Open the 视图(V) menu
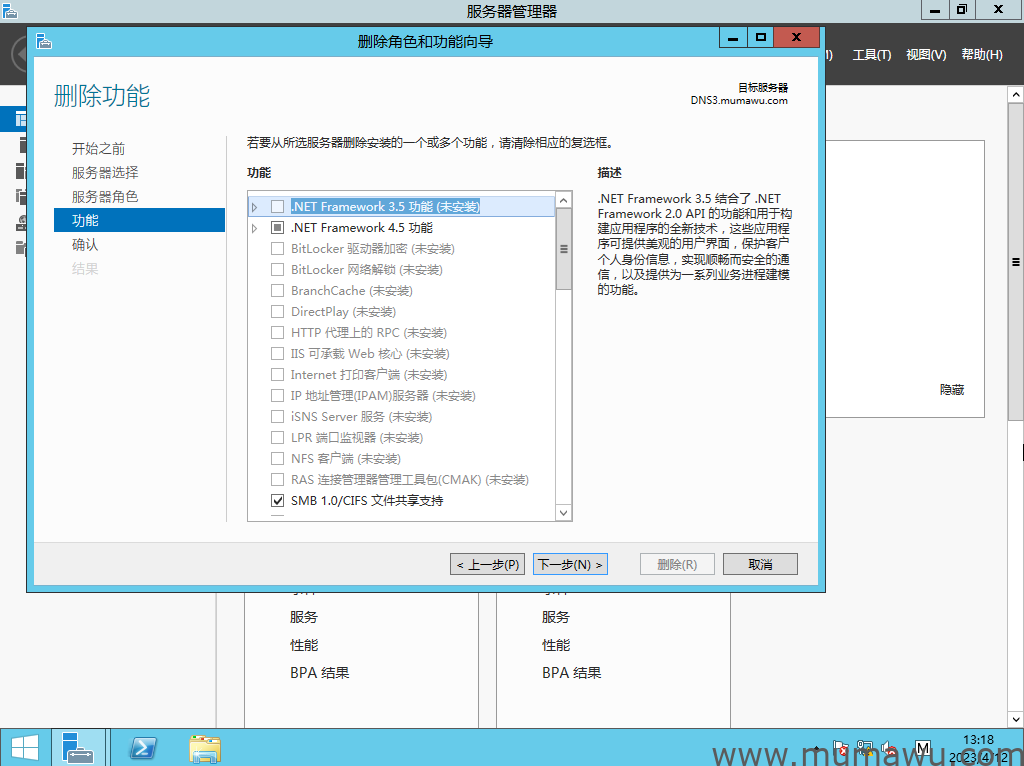The width and height of the screenshot is (1024, 766). point(925,55)
